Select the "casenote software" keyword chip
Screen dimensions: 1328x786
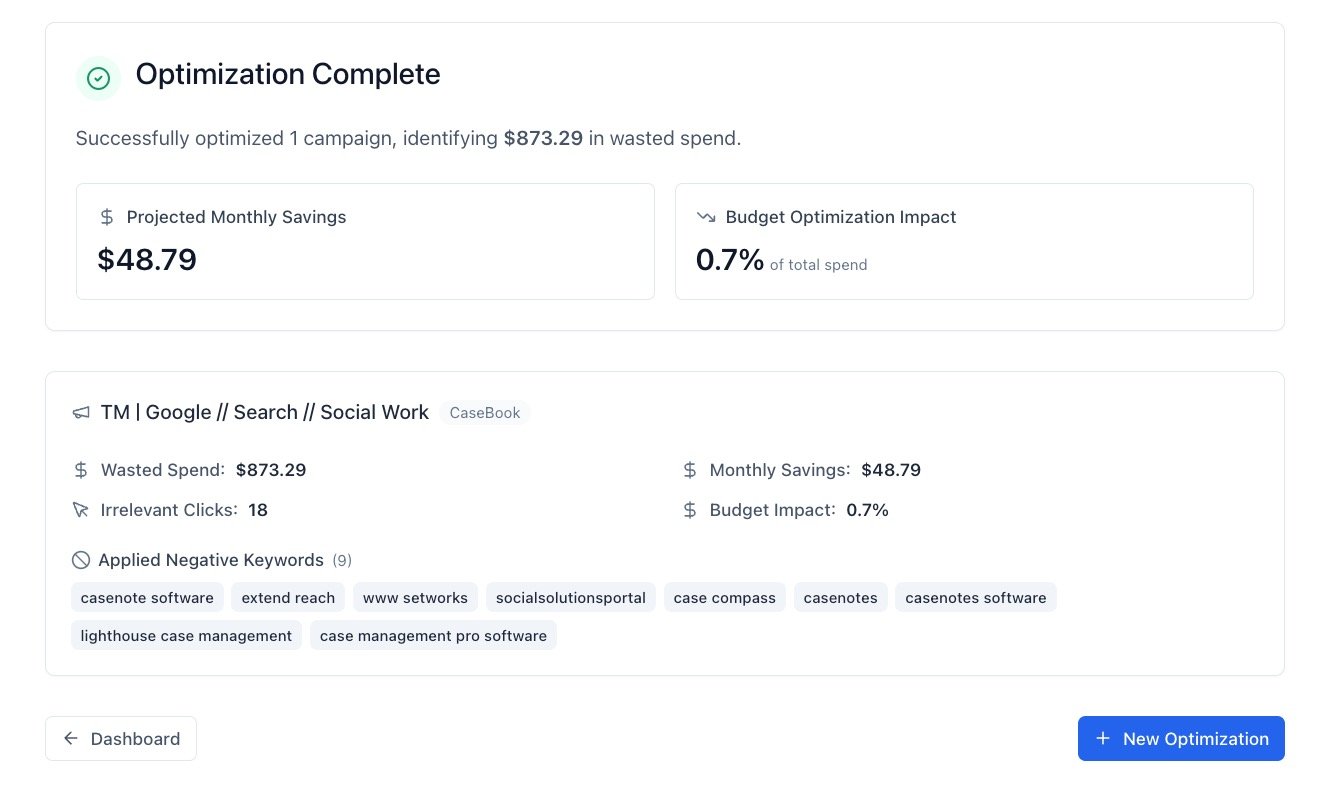147,598
